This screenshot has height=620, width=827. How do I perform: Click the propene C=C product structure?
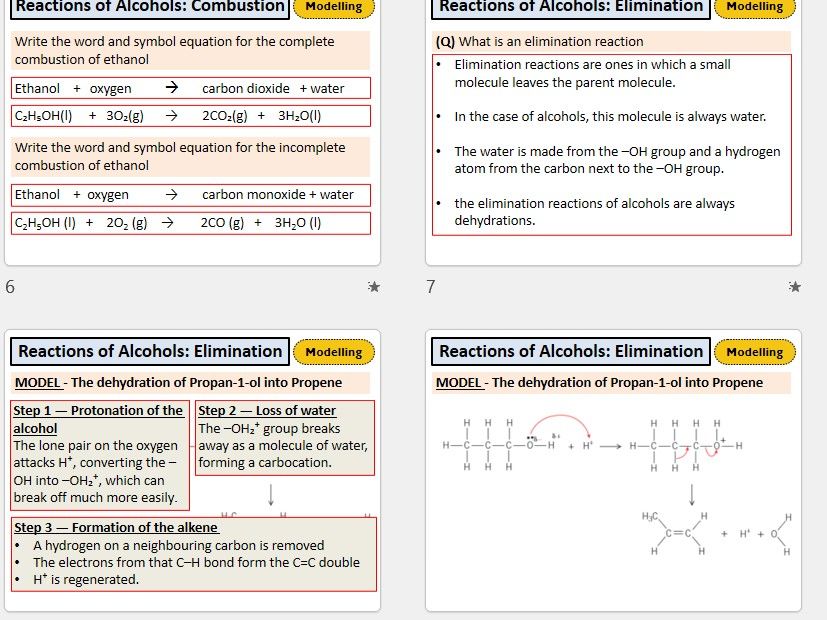[675, 533]
